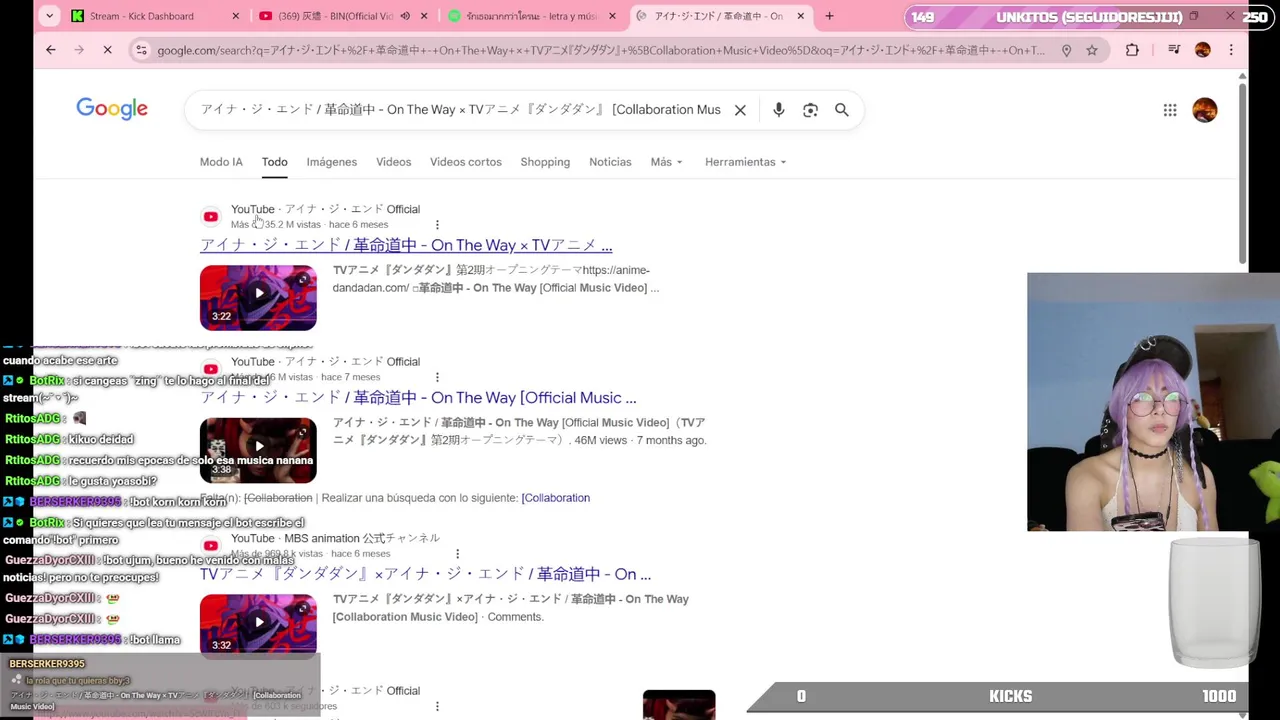Click inside the Google search query field

point(460,110)
